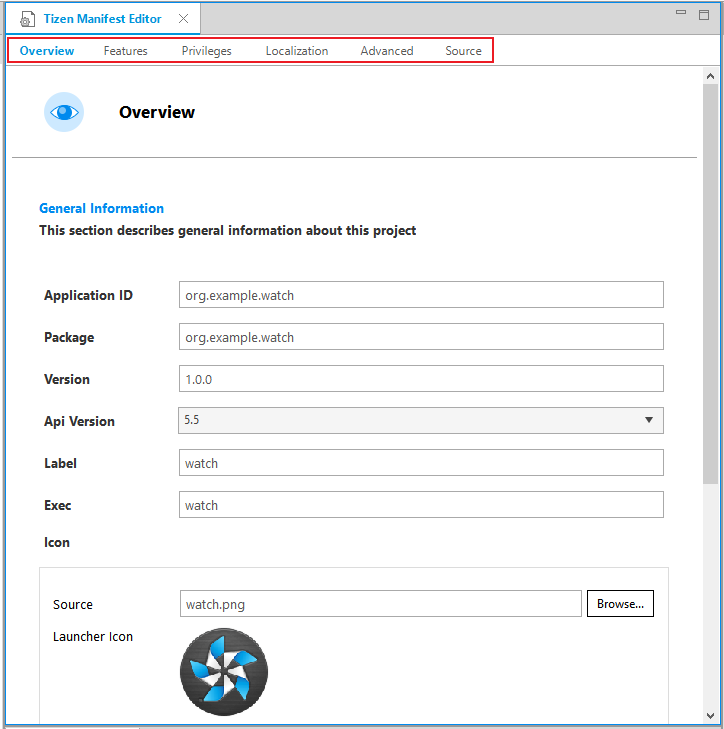724x729 pixels.
Task: Open the Privileges tab
Action: (x=207, y=51)
